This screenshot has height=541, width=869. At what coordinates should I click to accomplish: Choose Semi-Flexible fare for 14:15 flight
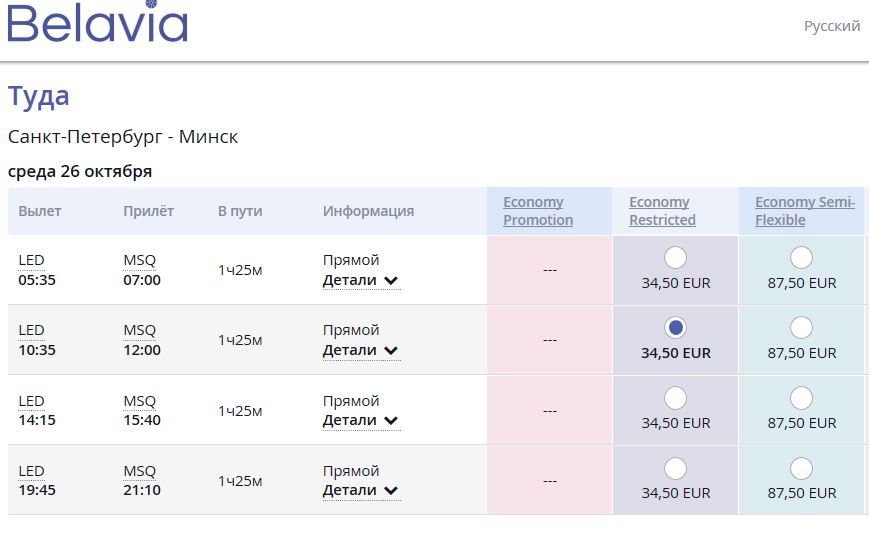(801, 398)
